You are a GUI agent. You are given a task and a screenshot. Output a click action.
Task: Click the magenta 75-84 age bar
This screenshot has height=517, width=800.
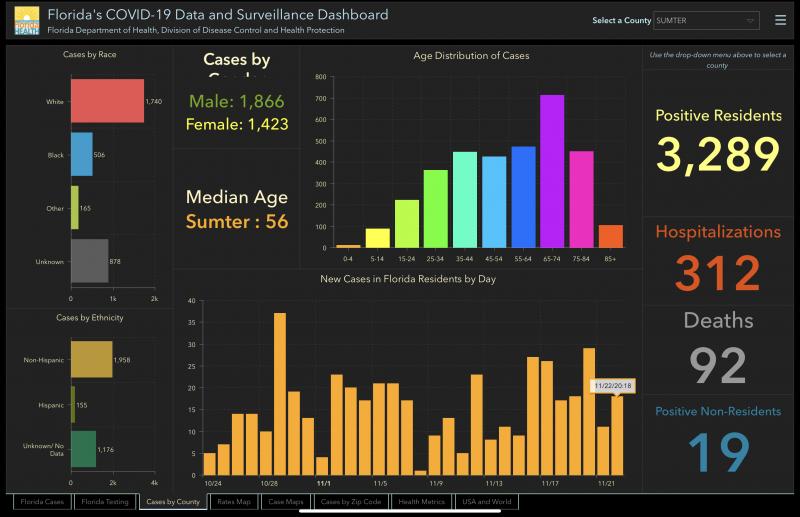pos(581,200)
